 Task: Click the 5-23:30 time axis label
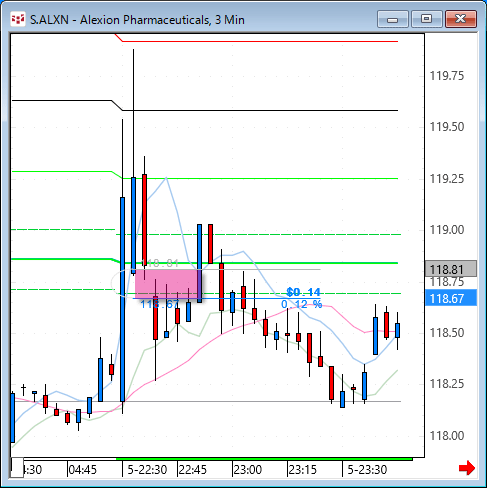pyautogui.click(x=367, y=470)
